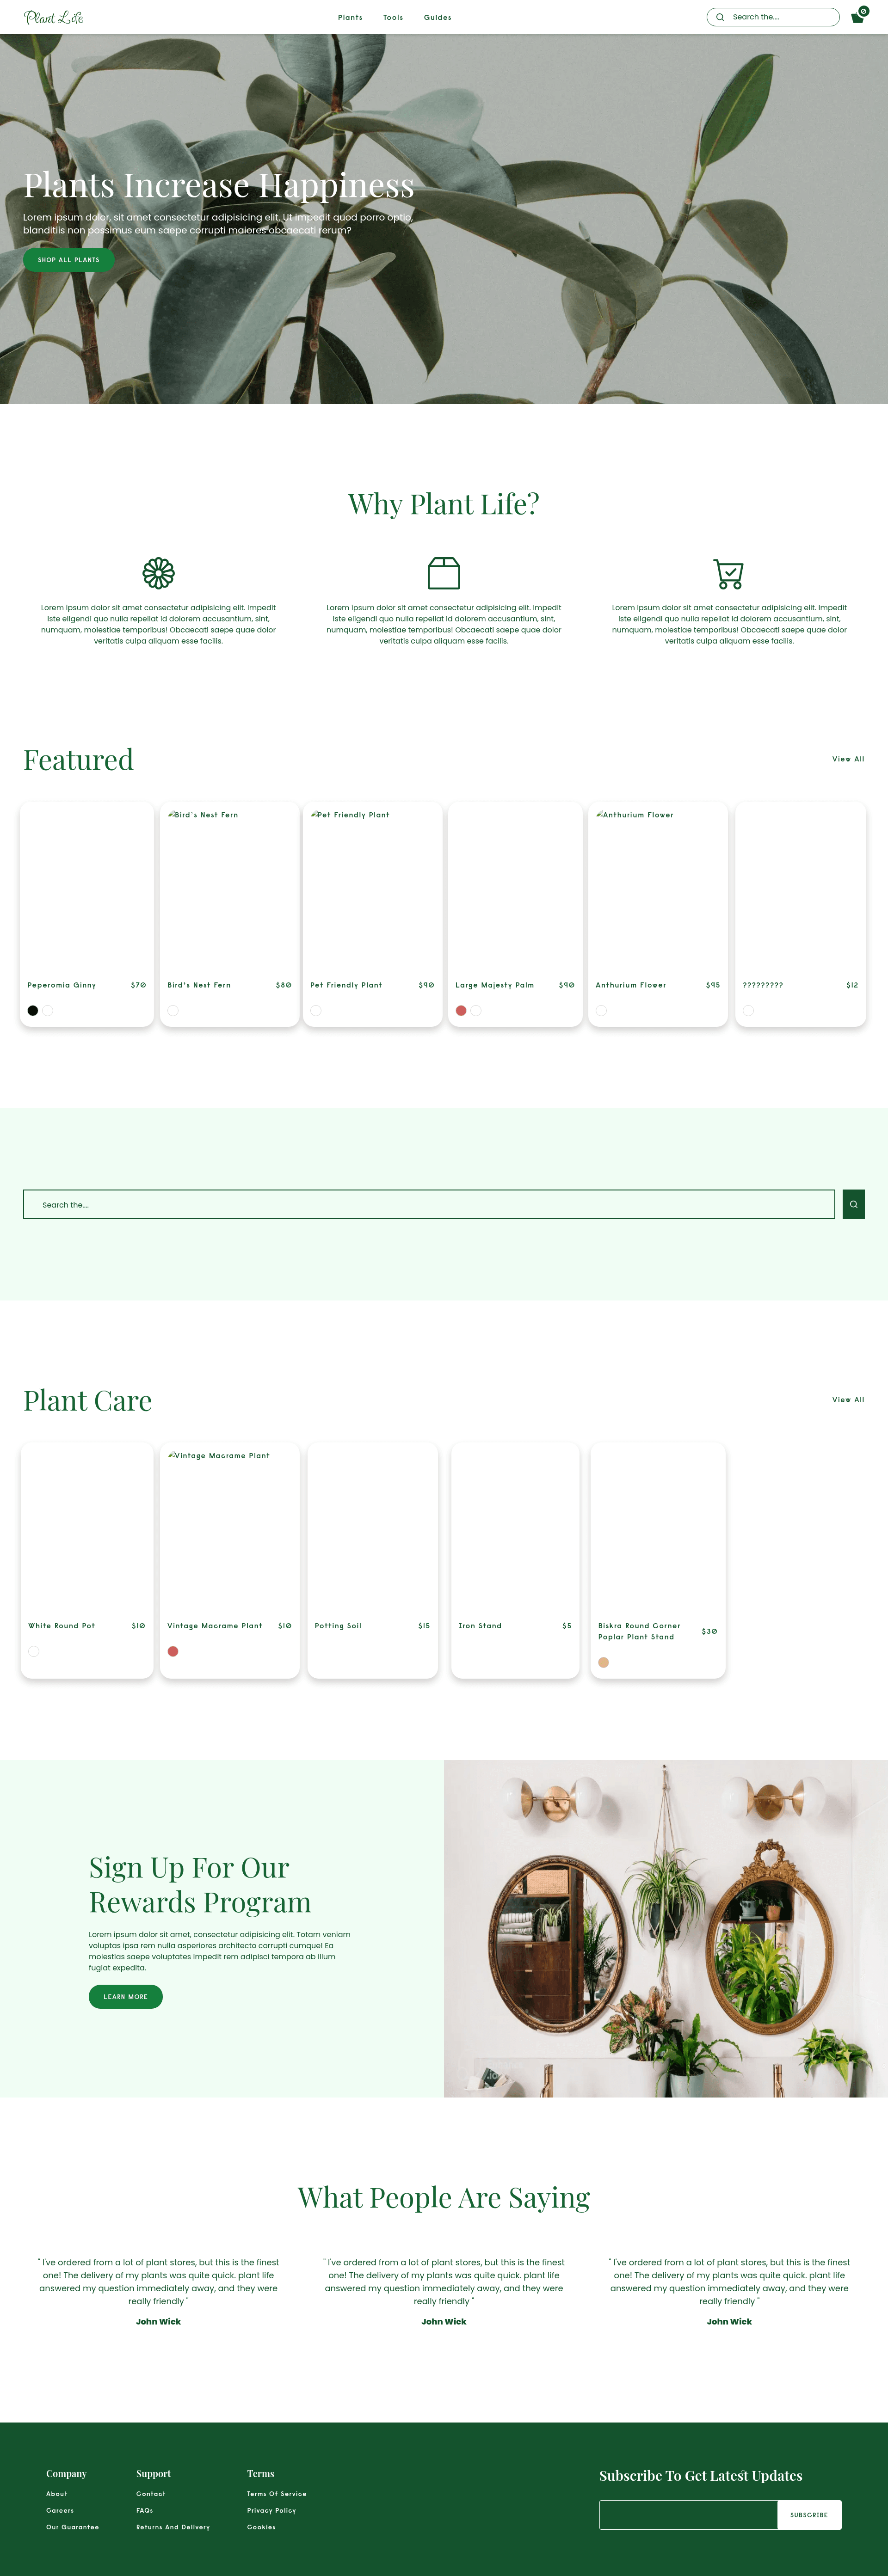Viewport: 888px width, 2576px height.
Task: Open the Guides menu
Action: [437, 17]
